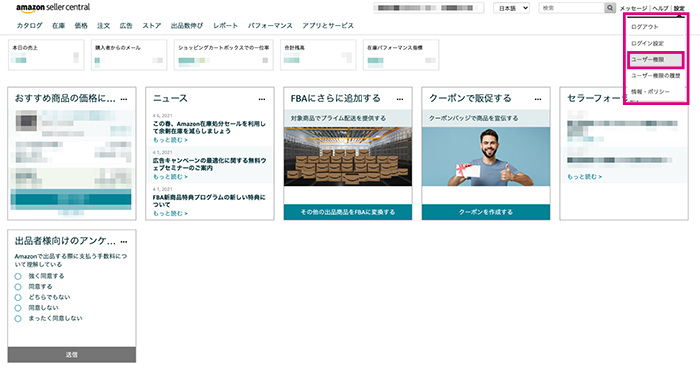Open the おすすめ商品の価格 card ellipsis menu
The height and width of the screenshot is (373, 700).
tap(124, 99)
